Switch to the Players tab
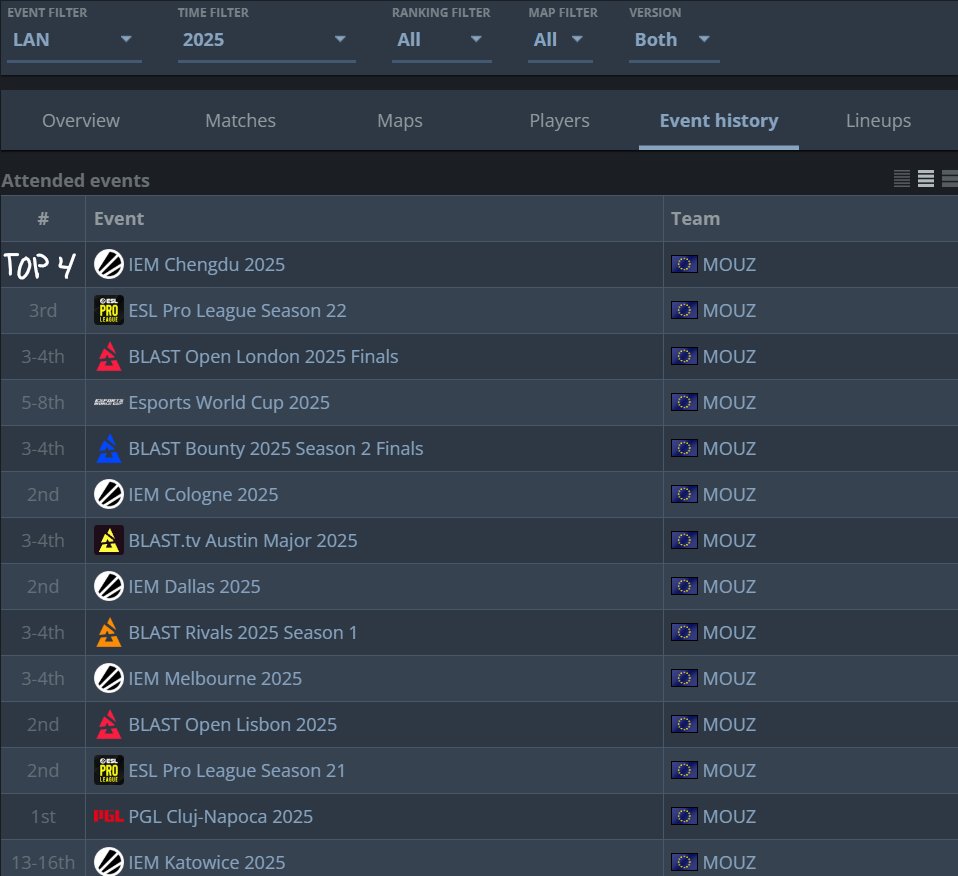 [x=559, y=120]
